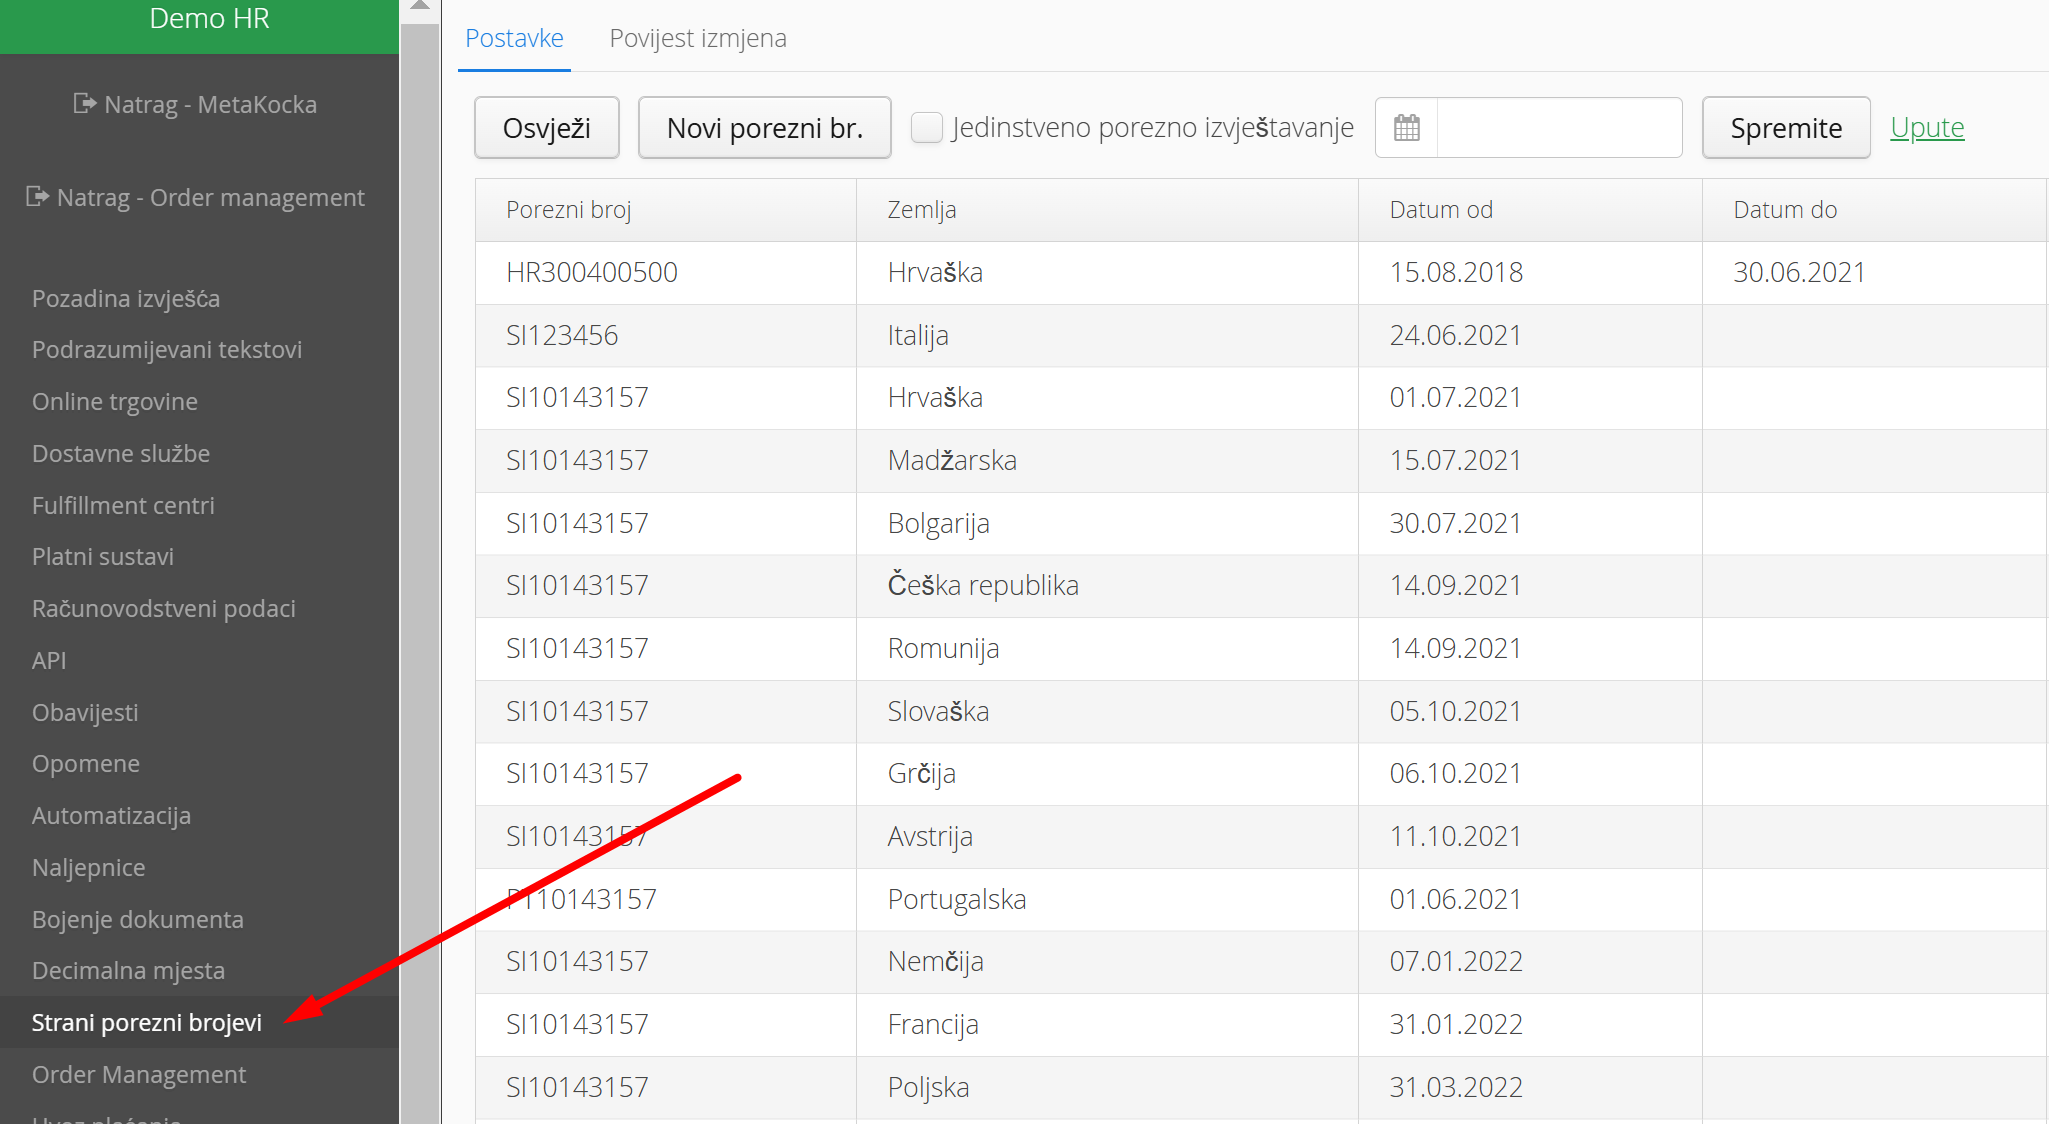Go to Bojenje dokumenta settings

(x=137, y=919)
